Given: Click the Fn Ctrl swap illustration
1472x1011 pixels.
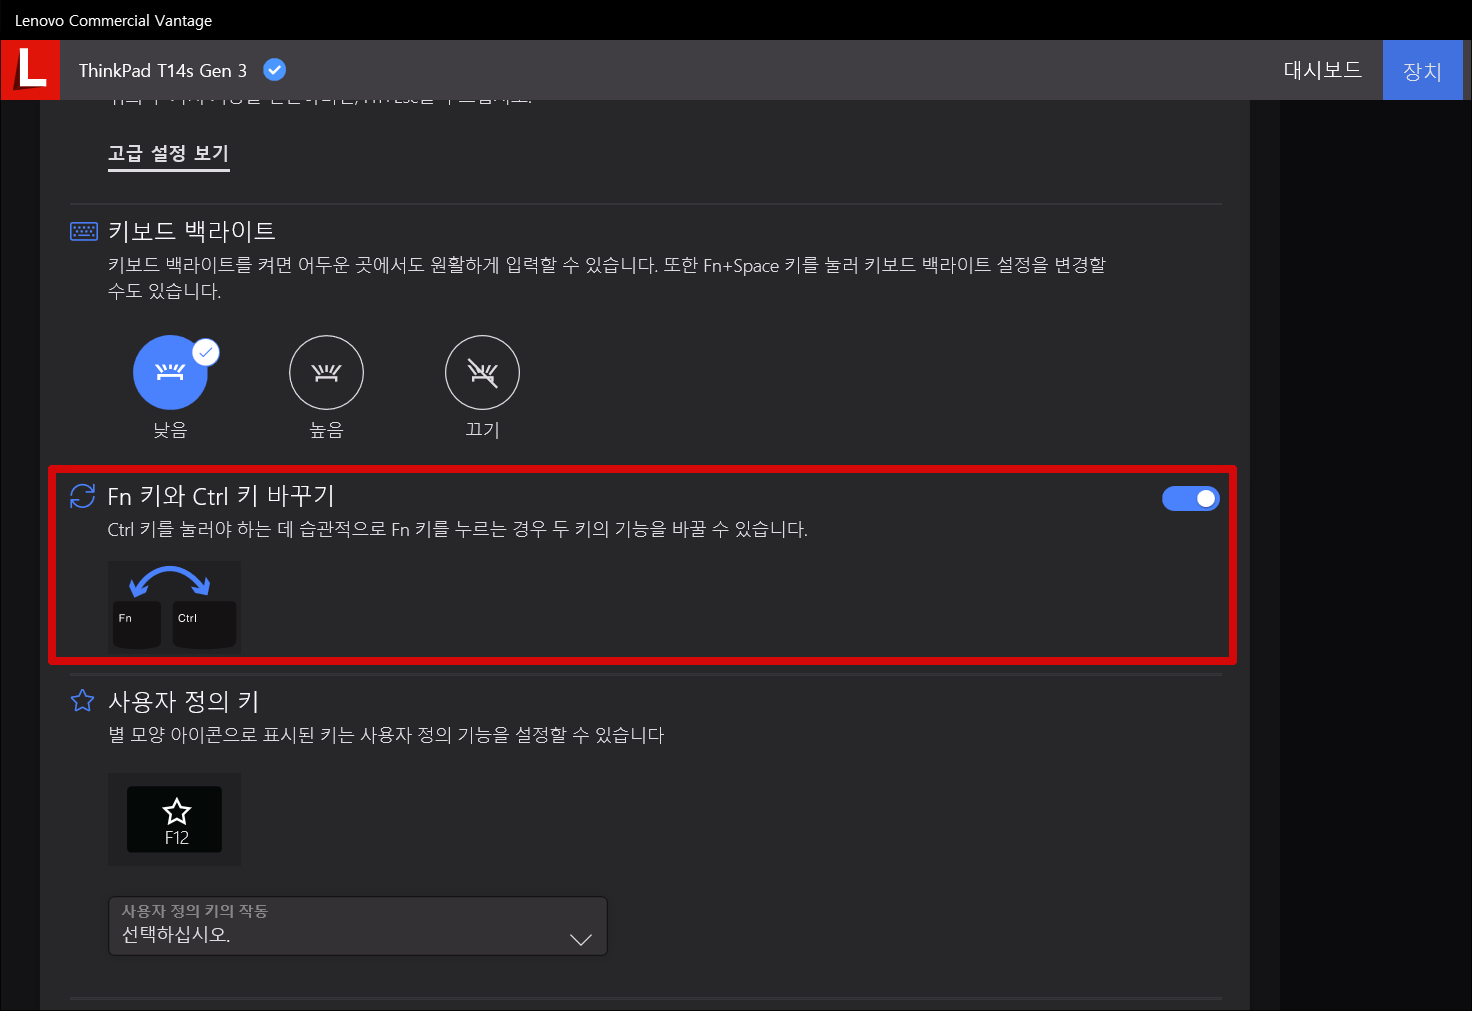Looking at the screenshot, I should (174, 607).
